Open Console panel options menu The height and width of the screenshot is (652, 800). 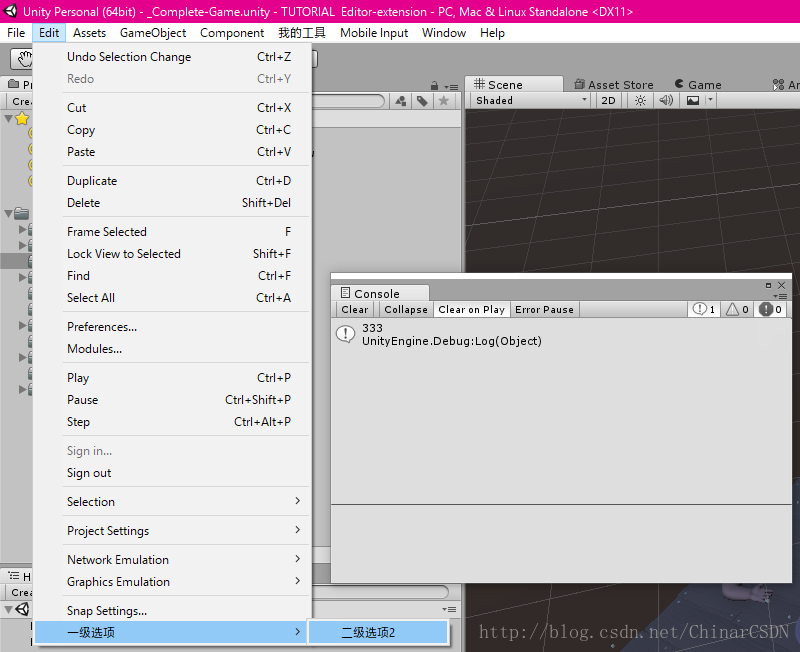click(780, 296)
